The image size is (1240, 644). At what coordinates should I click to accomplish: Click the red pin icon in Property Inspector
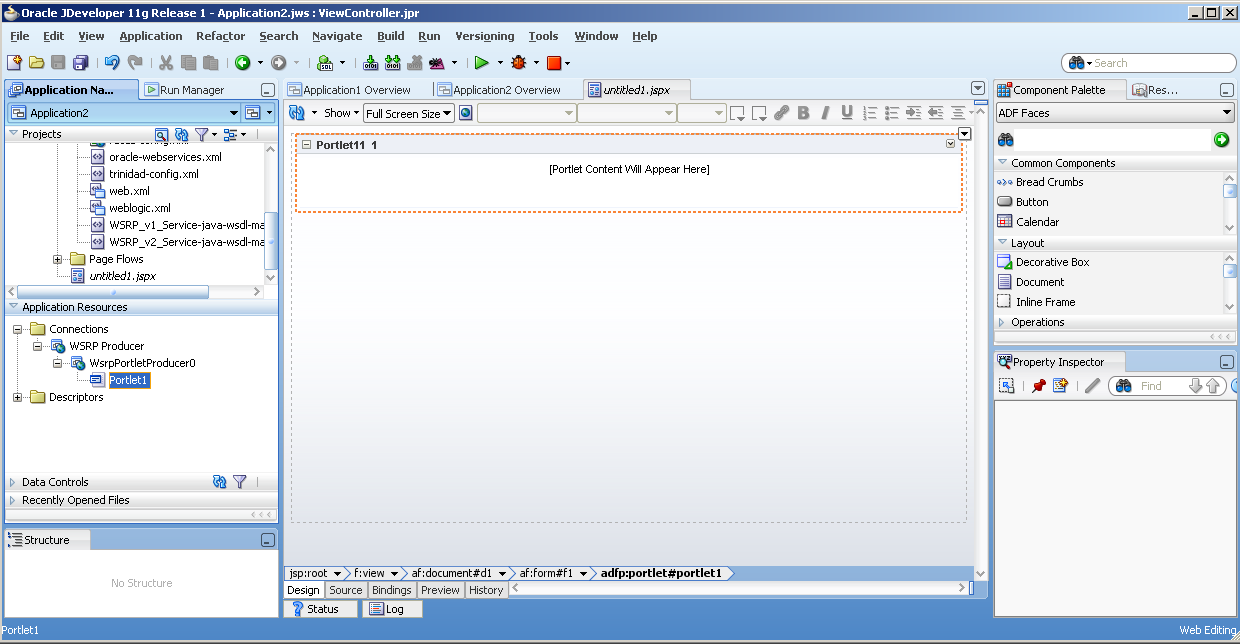tap(1038, 386)
